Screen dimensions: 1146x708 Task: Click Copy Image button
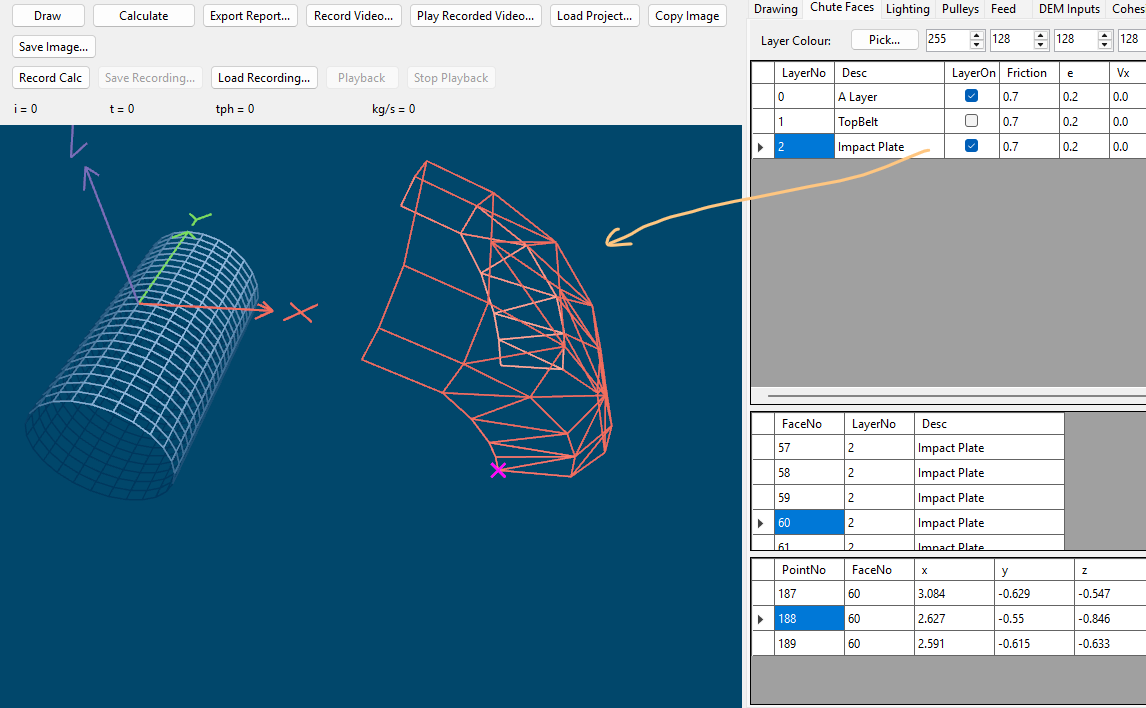point(687,16)
